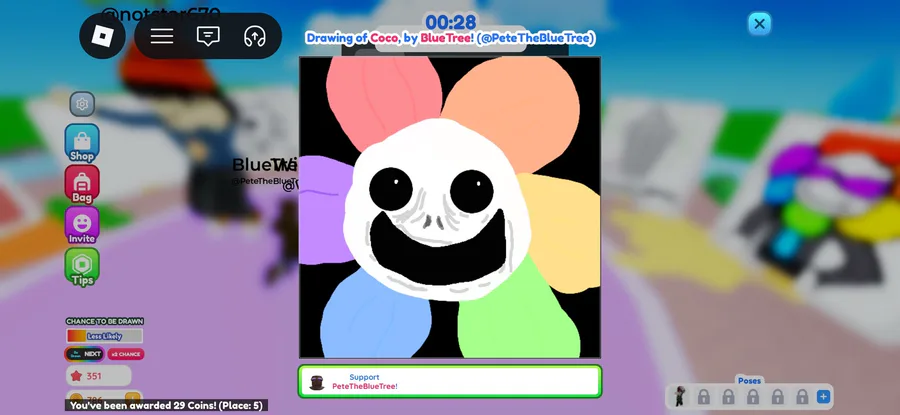
Task: Open the chat bubble icon
Action: (208, 36)
